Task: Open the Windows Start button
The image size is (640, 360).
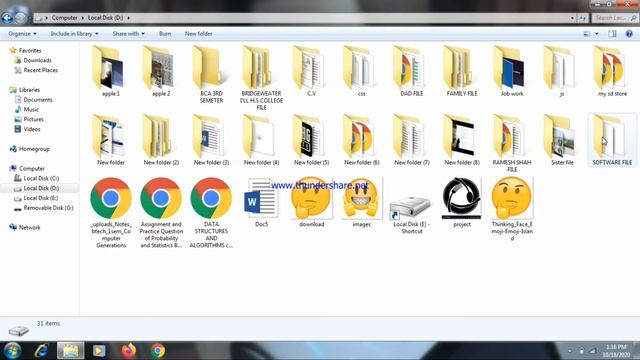Action: coord(12,350)
